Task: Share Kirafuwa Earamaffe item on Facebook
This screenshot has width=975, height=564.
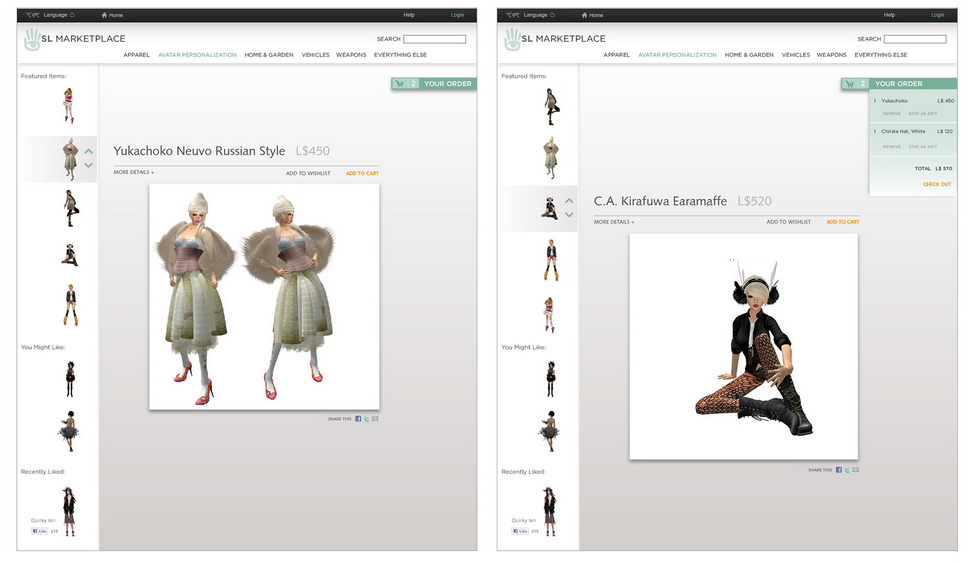Action: click(x=839, y=470)
